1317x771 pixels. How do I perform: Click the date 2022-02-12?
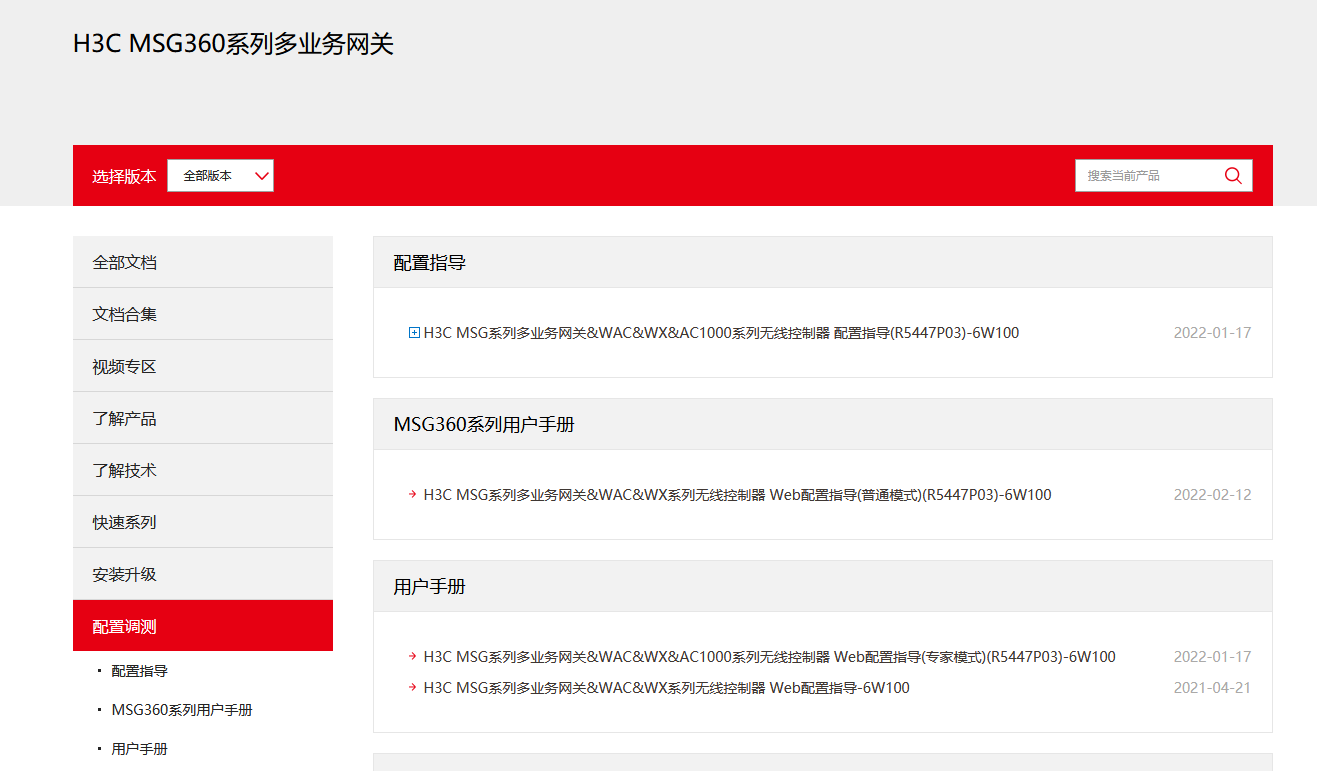pyautogui.click(x=1212, y=495)
